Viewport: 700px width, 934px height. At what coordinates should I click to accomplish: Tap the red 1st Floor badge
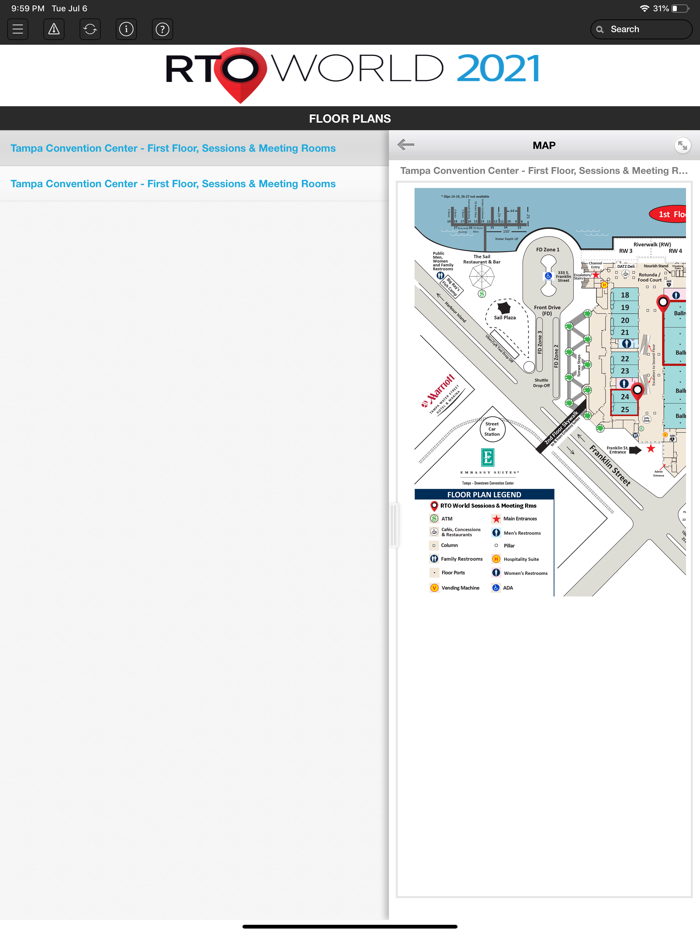pyautogui.click(x=668, y=214)
